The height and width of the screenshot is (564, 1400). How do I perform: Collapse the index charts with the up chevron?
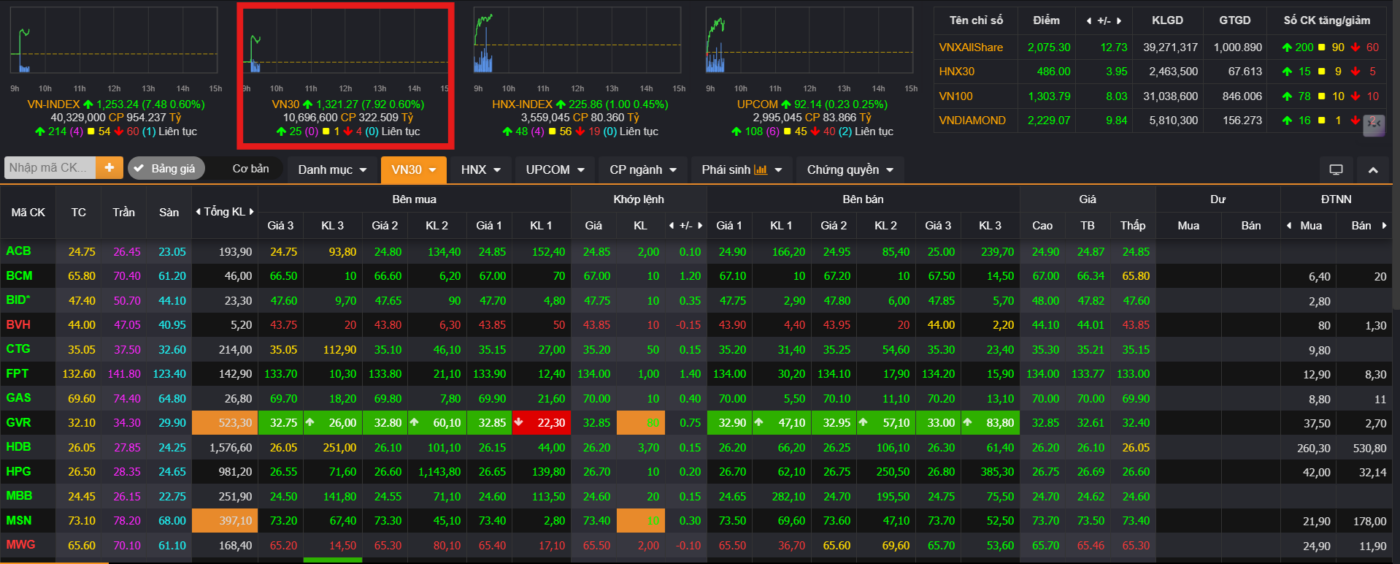1372,169
